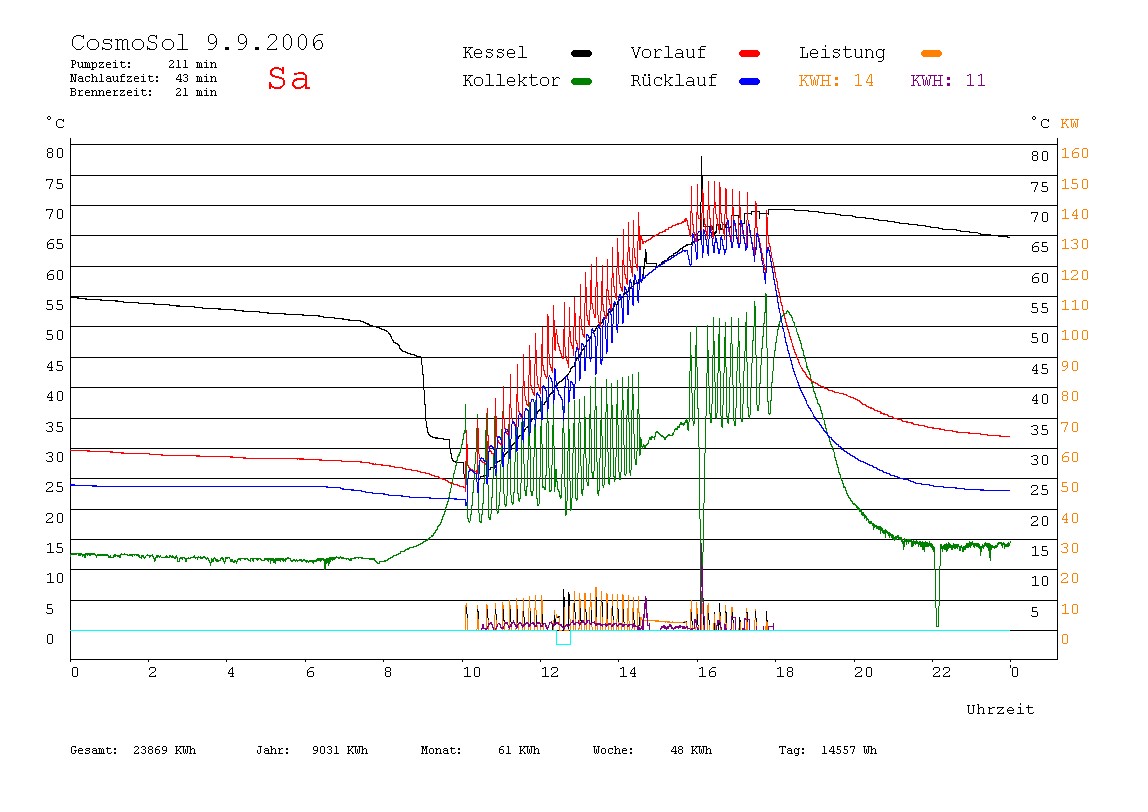Select the "Woche:" footer label
1148x812 pixels.
(x=613, y=750)
